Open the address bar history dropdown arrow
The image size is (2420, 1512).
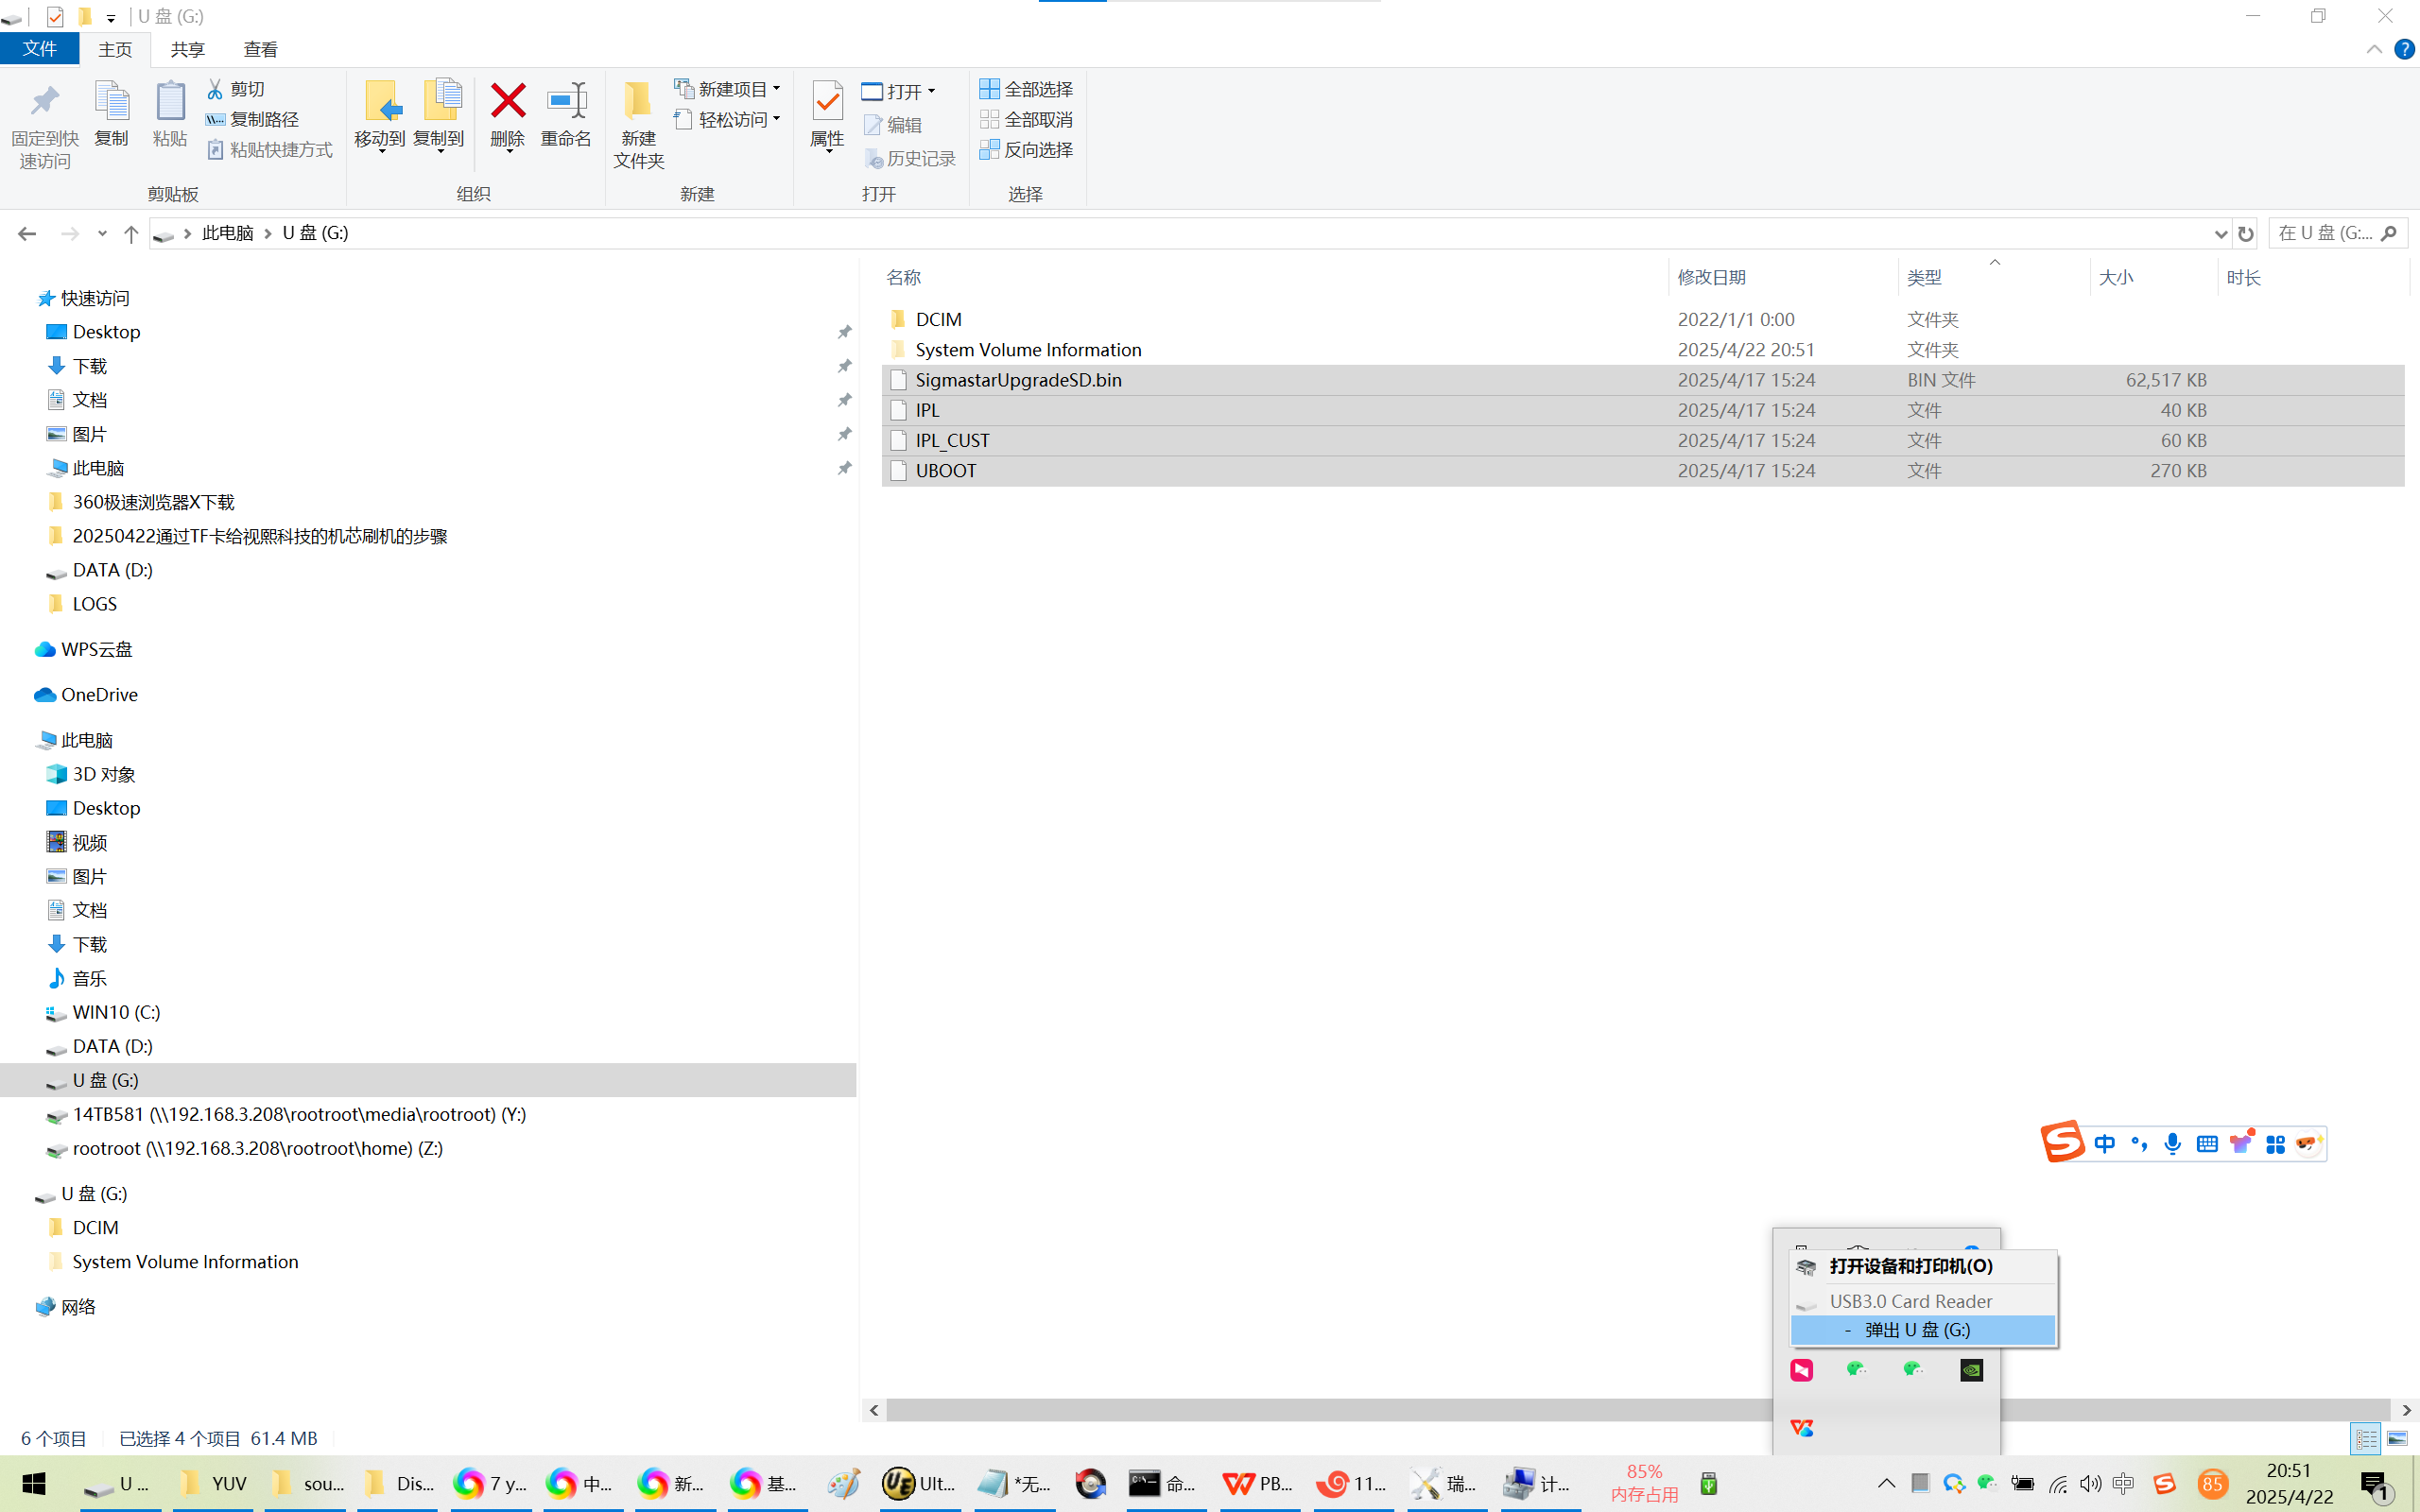pos(2221,233)
